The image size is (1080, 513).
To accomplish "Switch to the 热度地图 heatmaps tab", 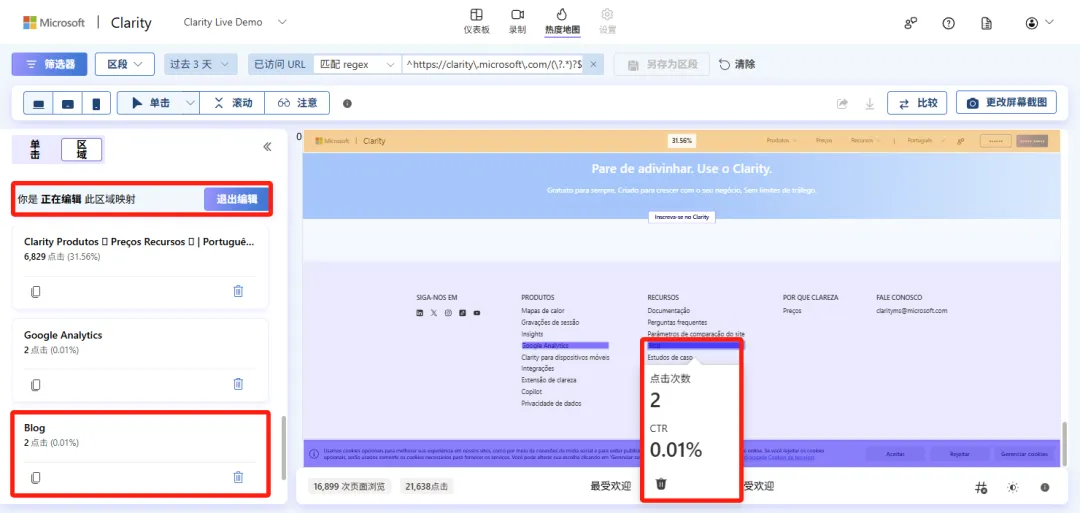I will (x=562, y=21).
